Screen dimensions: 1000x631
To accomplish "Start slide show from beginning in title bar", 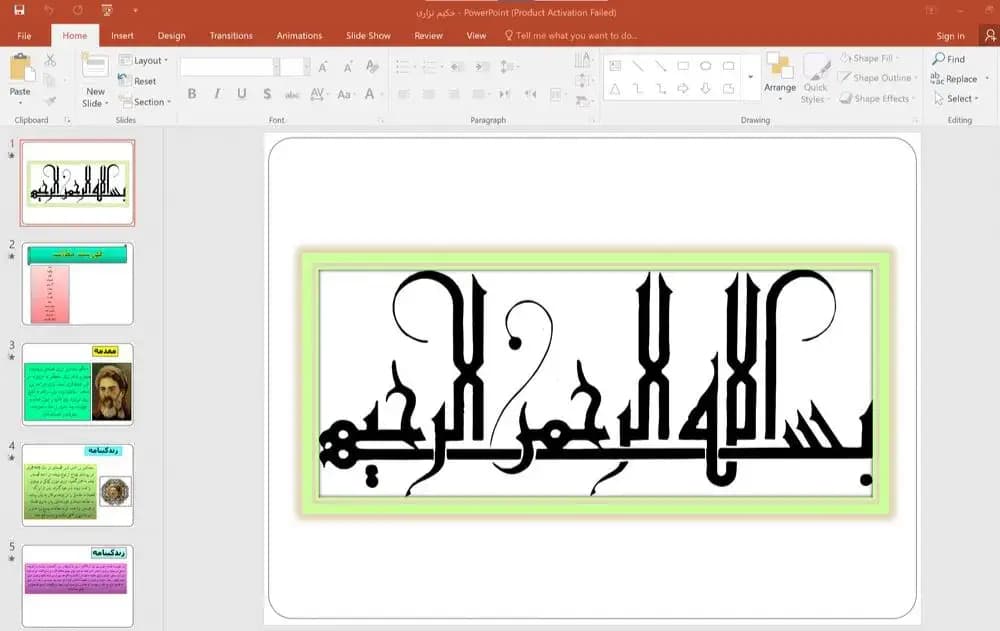I will click(107, 10).
